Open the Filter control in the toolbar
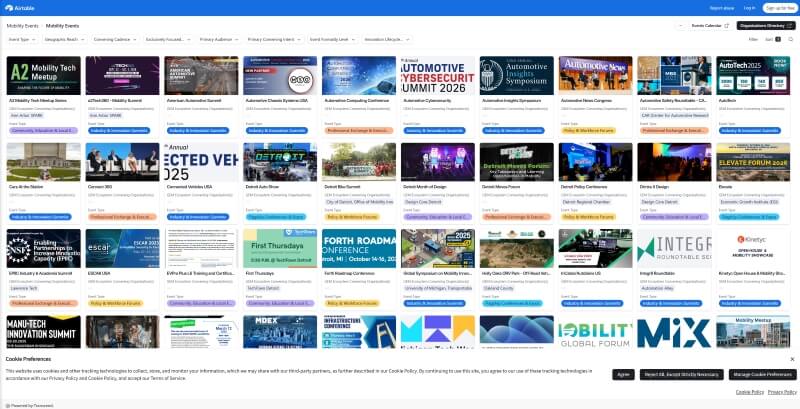 tap(753, 39)
